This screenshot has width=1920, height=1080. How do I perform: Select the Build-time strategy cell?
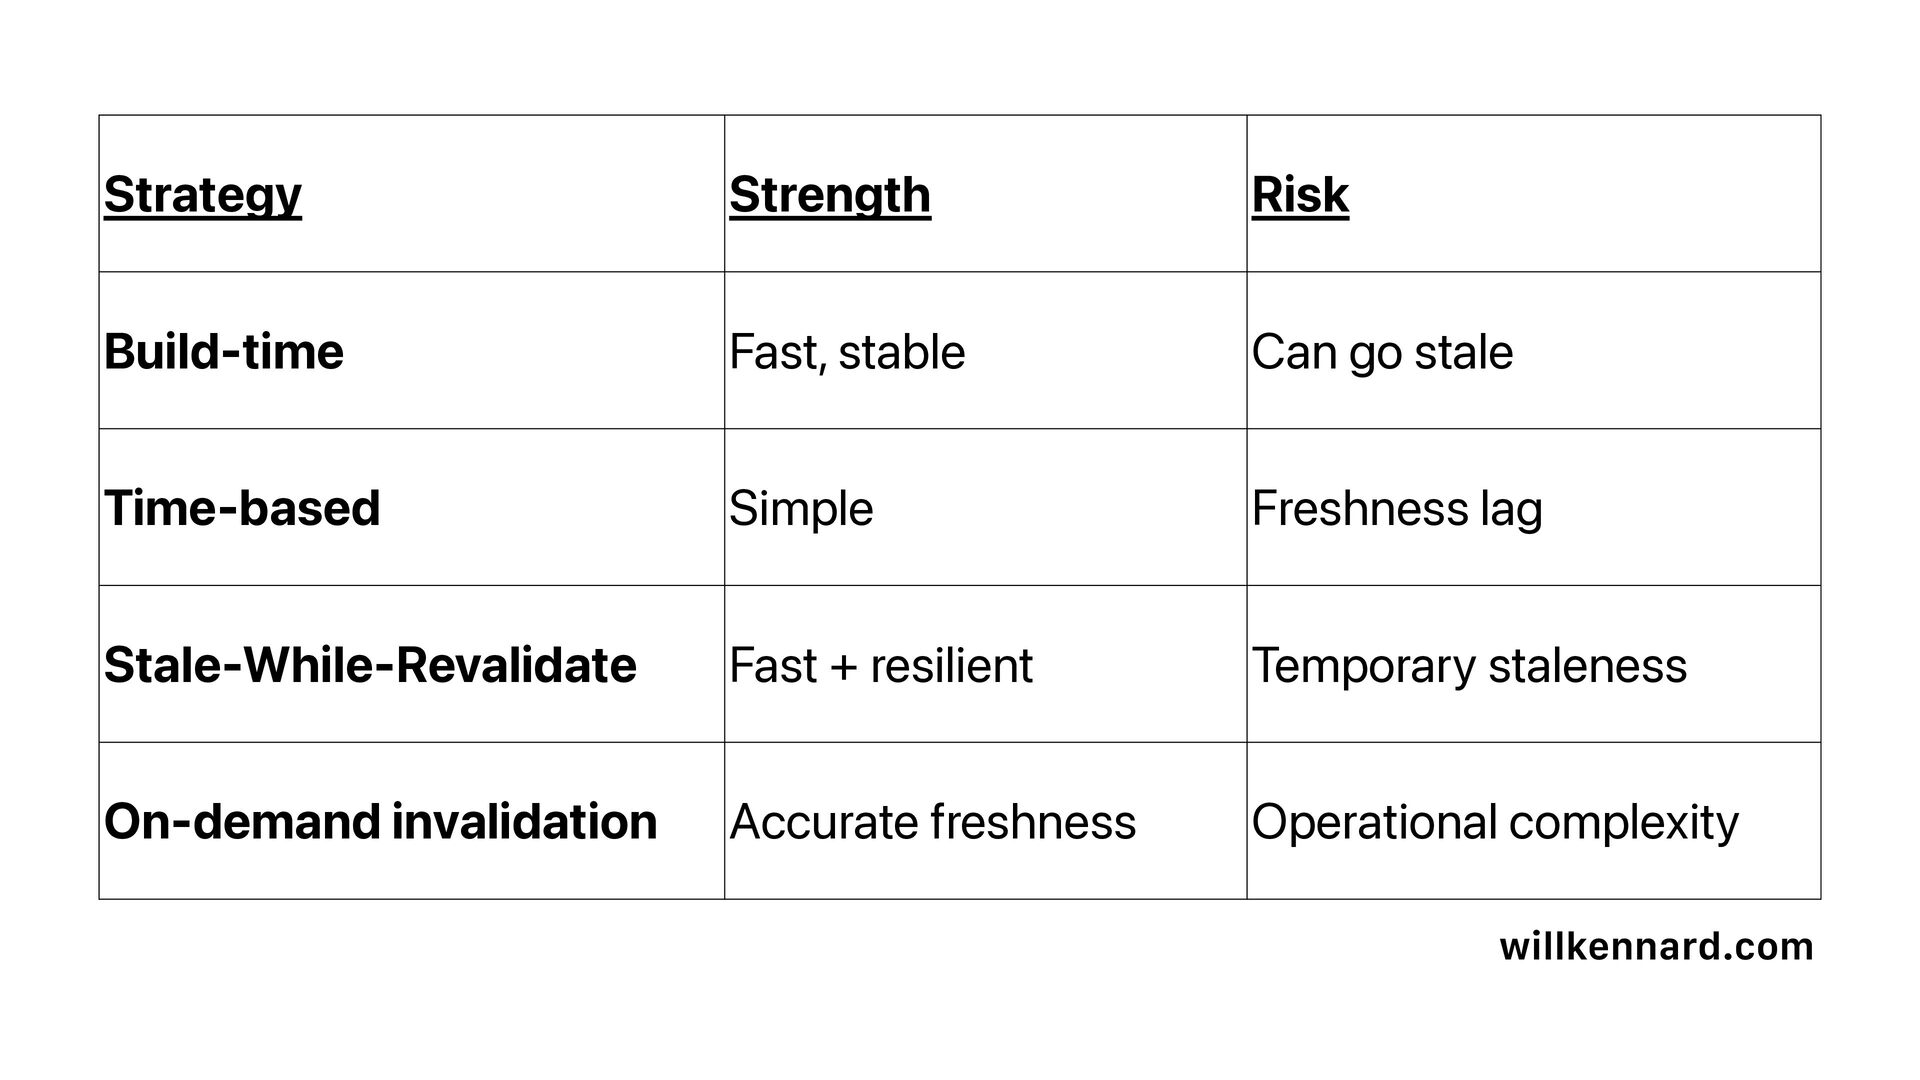click(x=411, y=351)
